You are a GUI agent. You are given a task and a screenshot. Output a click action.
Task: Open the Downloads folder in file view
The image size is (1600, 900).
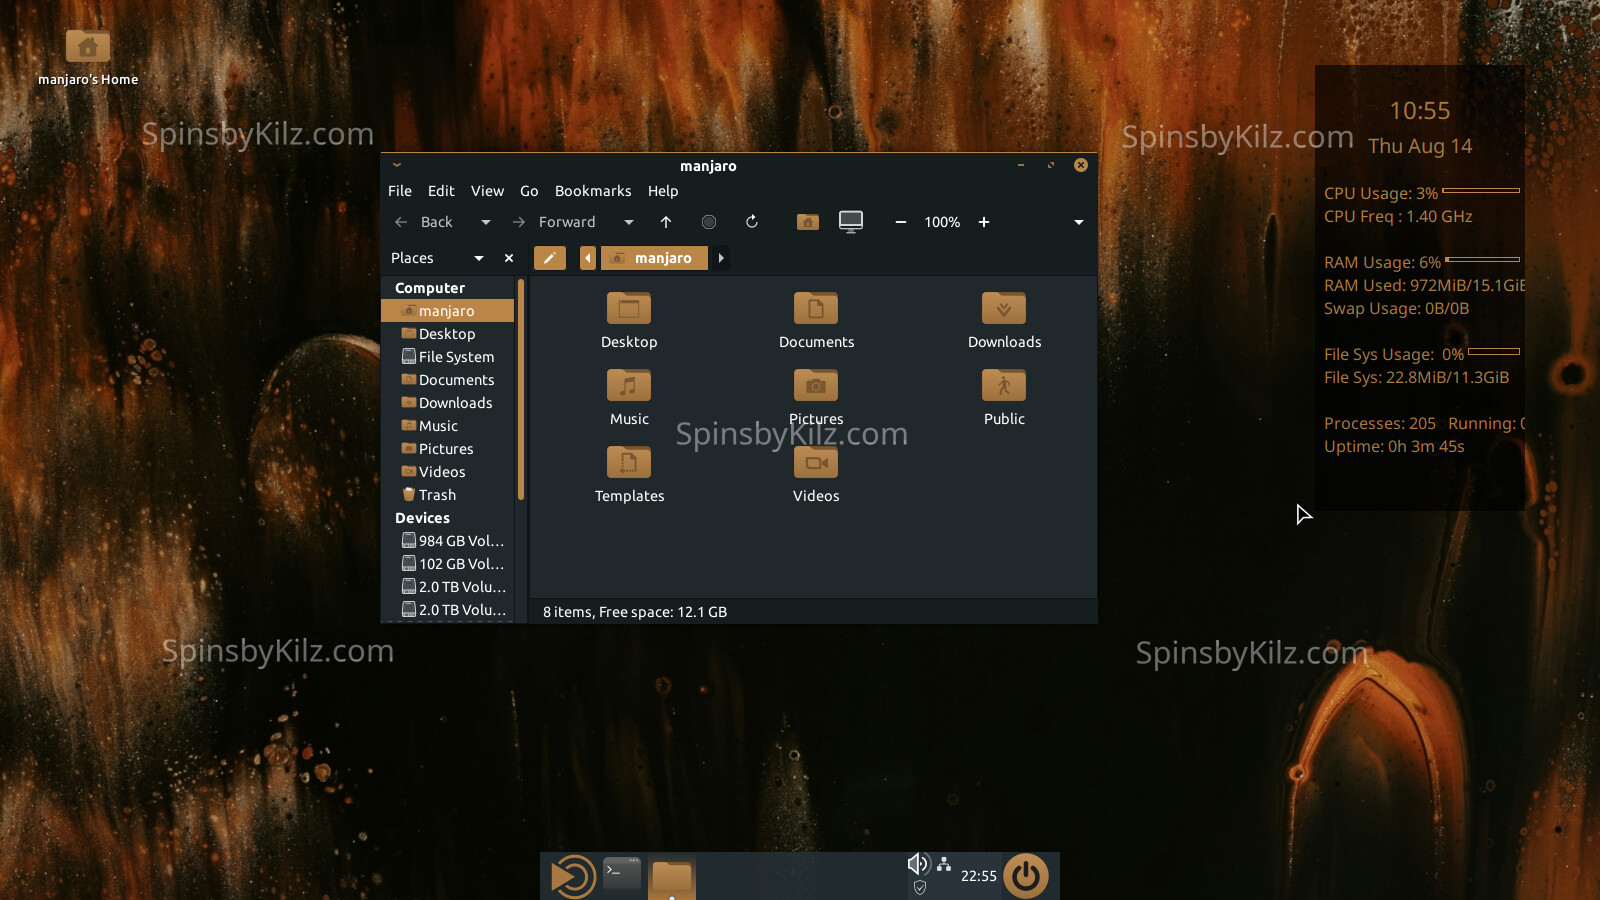[1004, 320]
